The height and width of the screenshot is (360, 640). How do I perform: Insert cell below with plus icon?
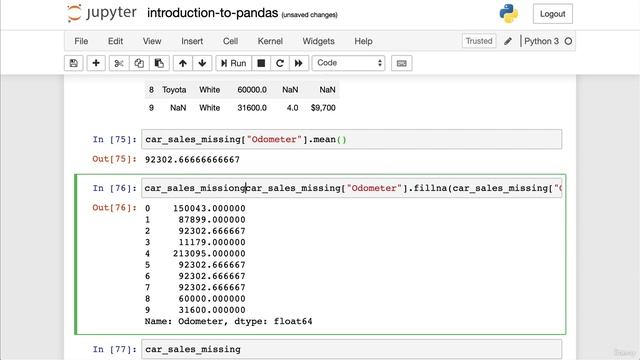96,63
